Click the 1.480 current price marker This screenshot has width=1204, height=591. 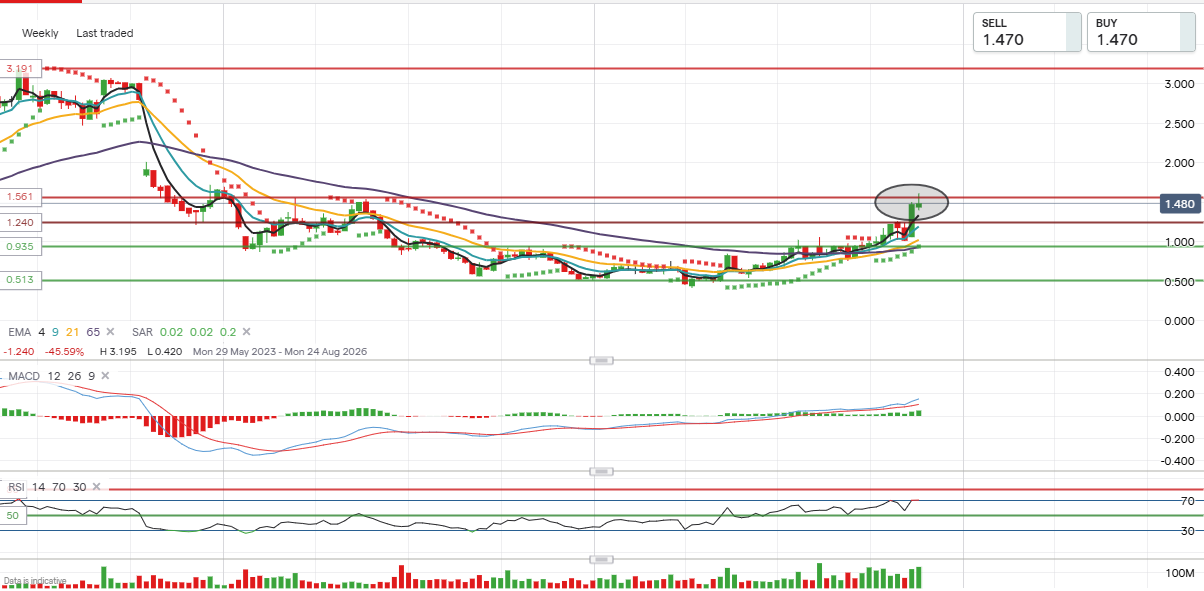coord(1179,204)
